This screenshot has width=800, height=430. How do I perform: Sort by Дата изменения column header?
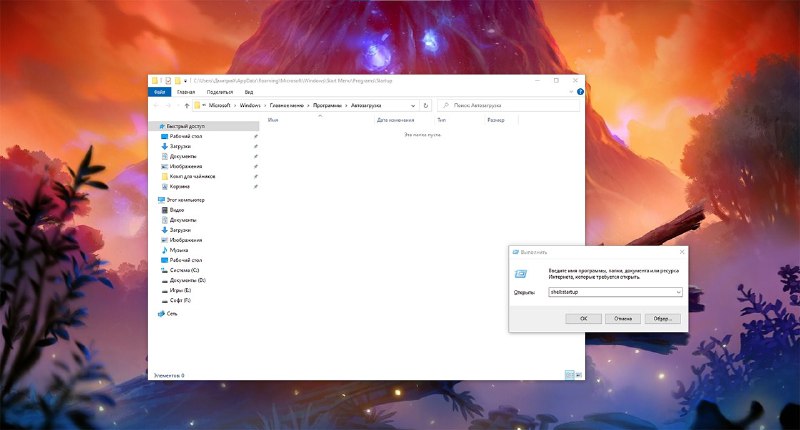point(395,120)
